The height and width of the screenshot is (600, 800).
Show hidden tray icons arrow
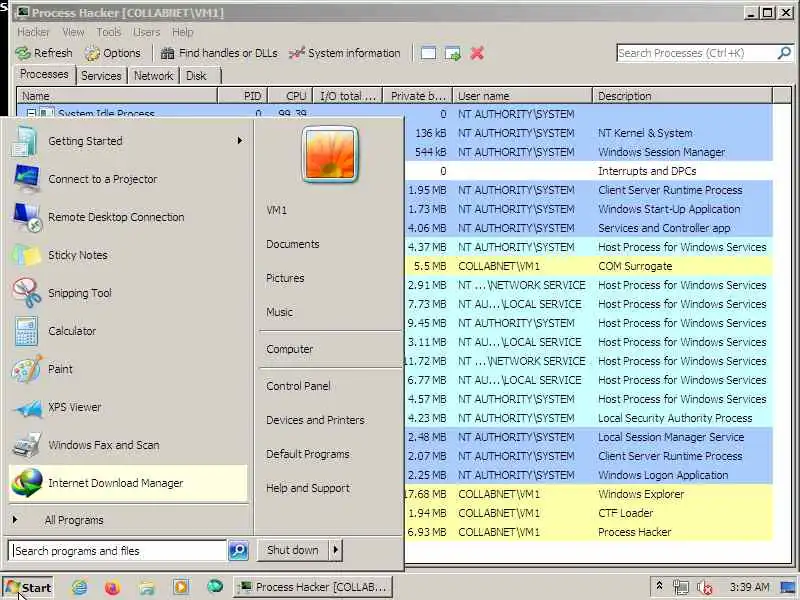click(x=659, y=586)
